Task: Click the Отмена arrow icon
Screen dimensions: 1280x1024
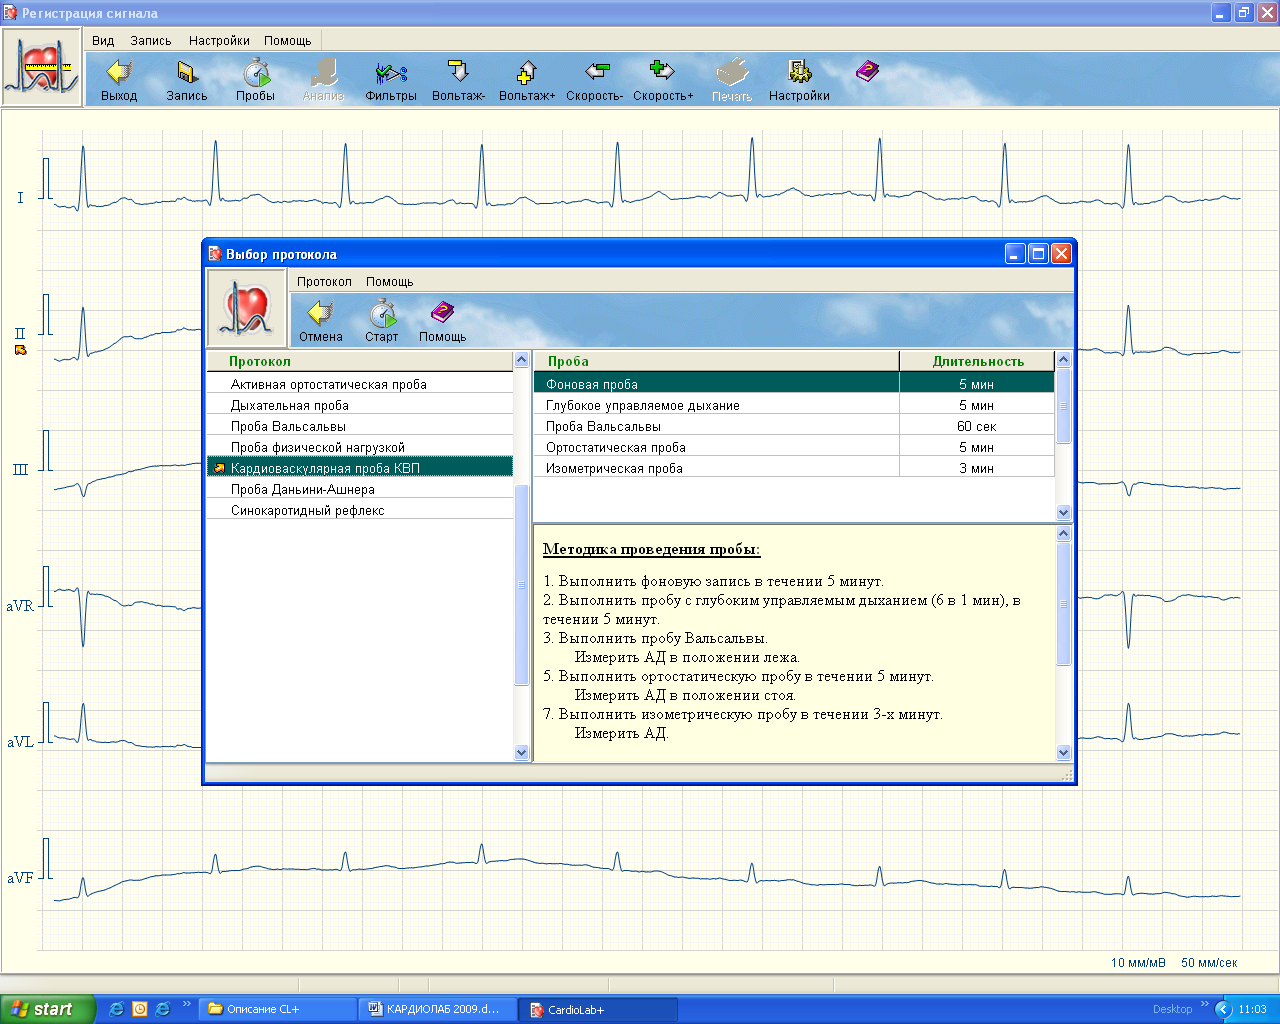Action: pyautogui.click(x=320, y=315)
